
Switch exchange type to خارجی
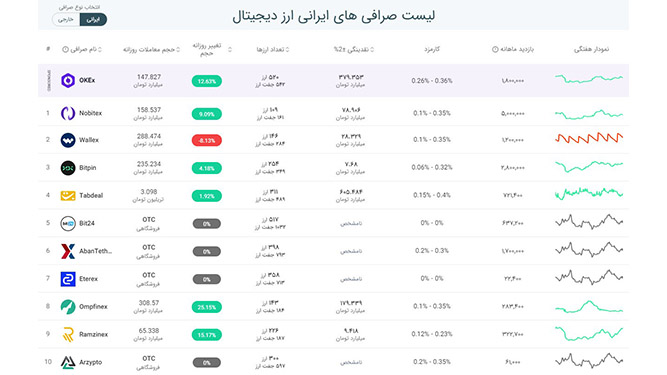[x=66, y=20]
